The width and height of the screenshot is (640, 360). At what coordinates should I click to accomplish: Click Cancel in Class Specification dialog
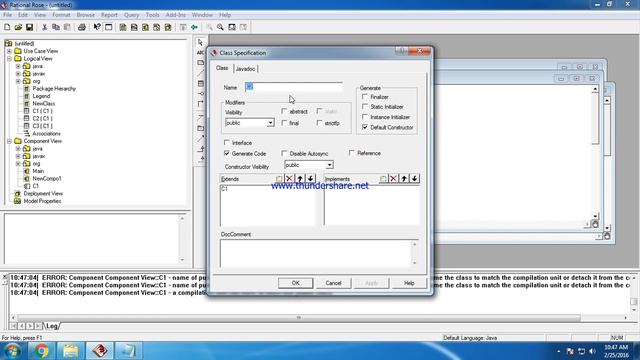(x=333, y=283)
